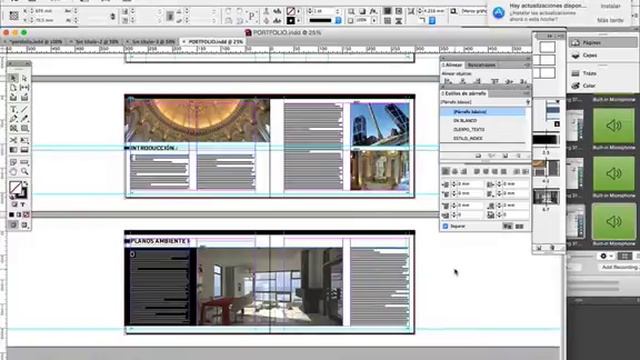Swap fill and stroke arrow
The width and height of the screenshot is (640, 360).
coord(25,184)
